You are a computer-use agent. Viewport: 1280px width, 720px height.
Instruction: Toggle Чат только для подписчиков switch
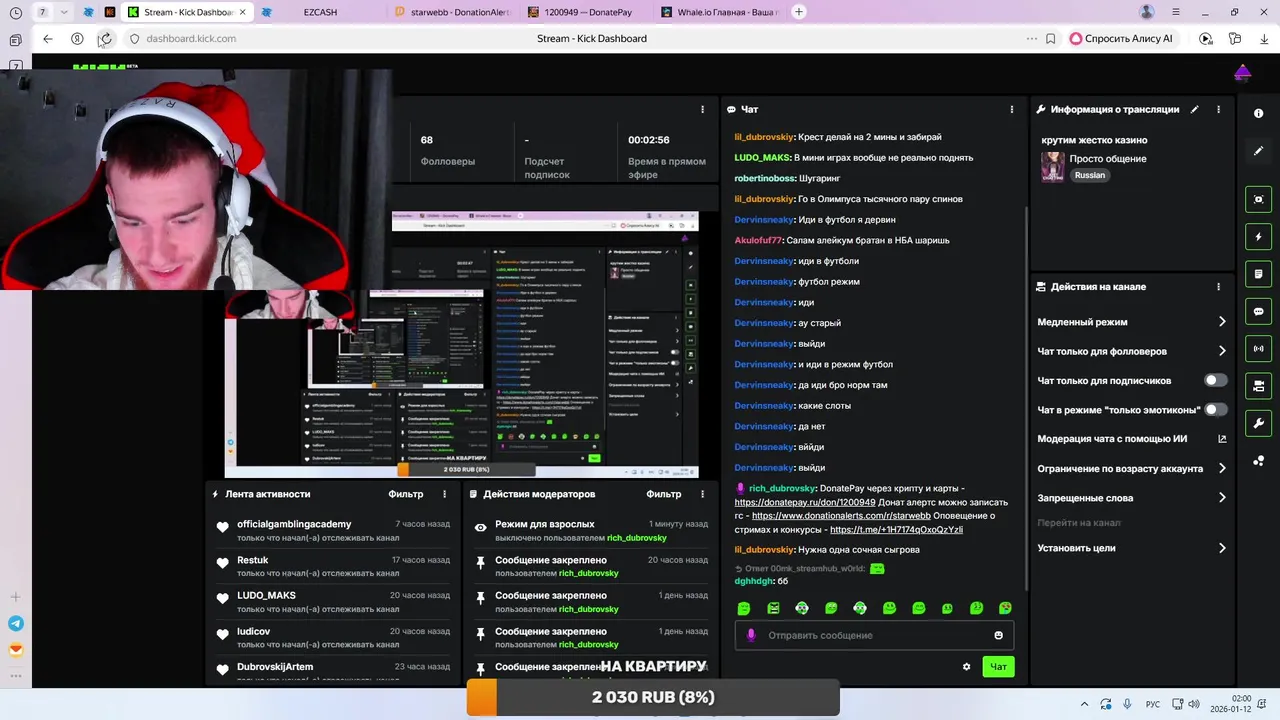click(x=1215, y=380)
